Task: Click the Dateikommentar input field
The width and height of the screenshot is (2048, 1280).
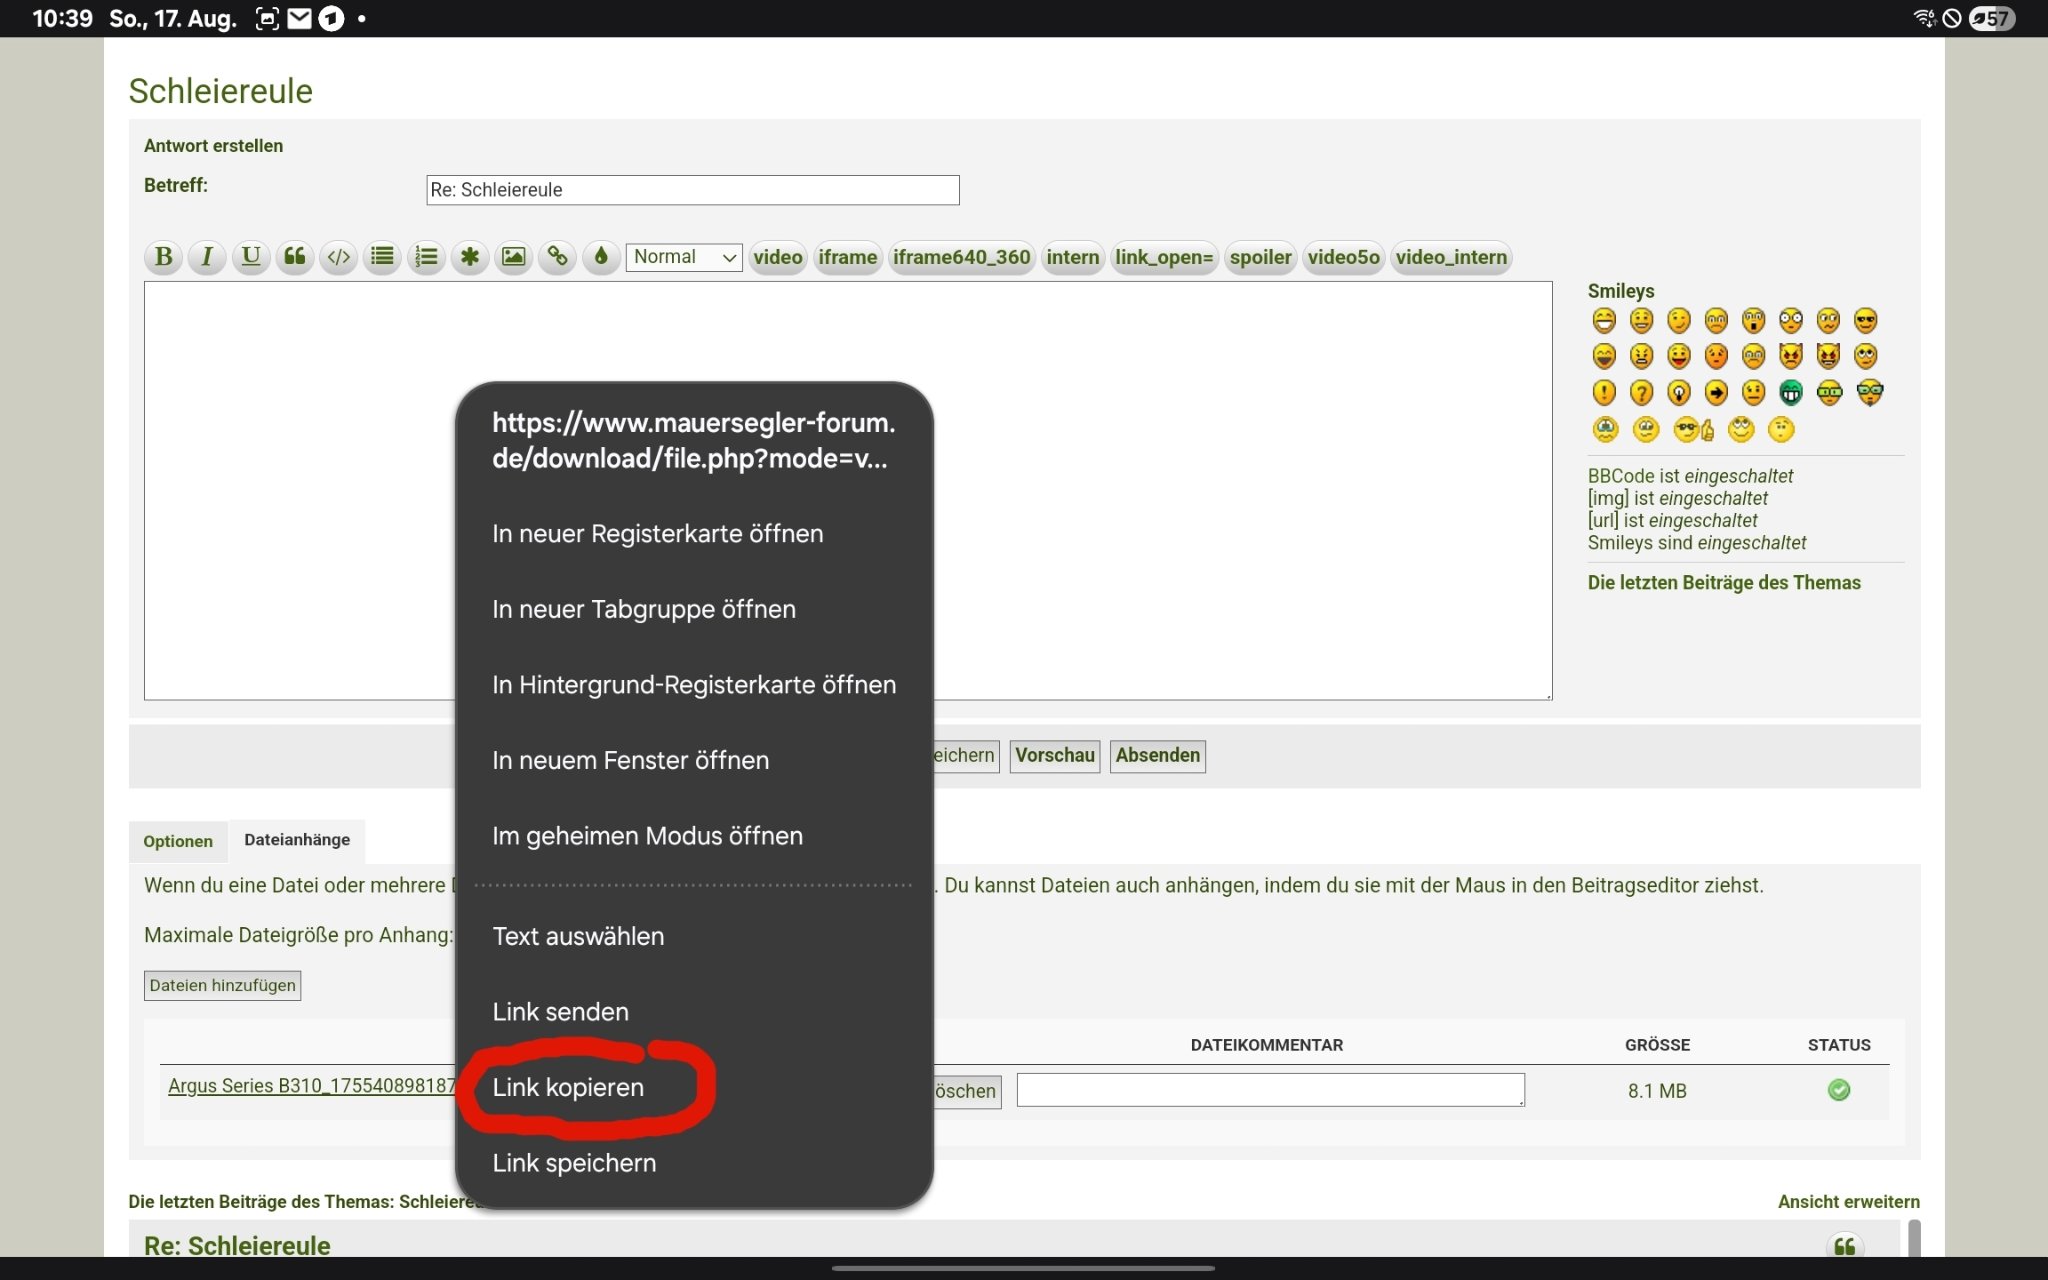Action: click(x=1271, y=1090)
